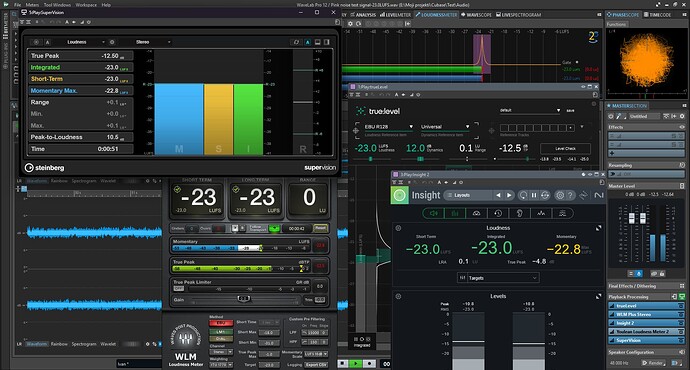Open the WLM Channel Stereo dropdown

point(221,352)
